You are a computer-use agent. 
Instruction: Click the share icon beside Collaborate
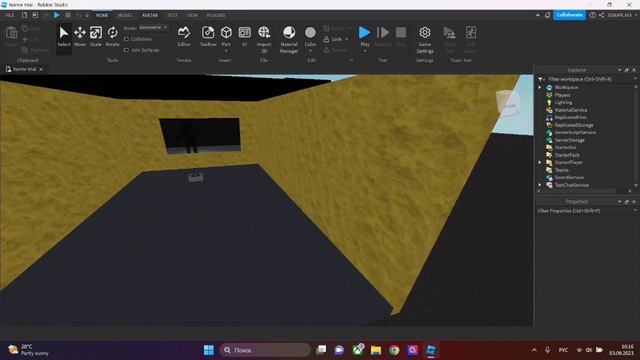(x=602, y=15)
